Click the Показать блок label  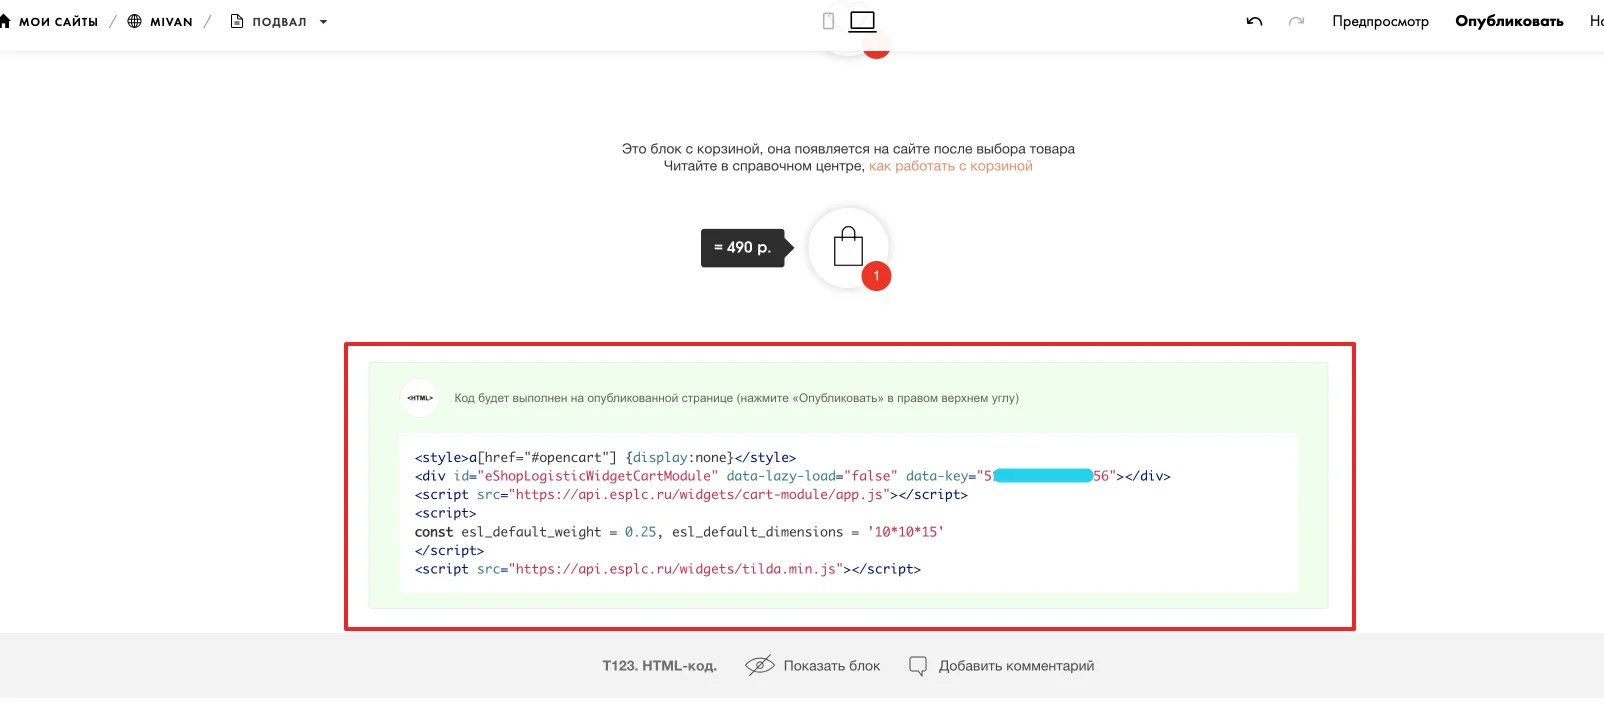[832, 666]
